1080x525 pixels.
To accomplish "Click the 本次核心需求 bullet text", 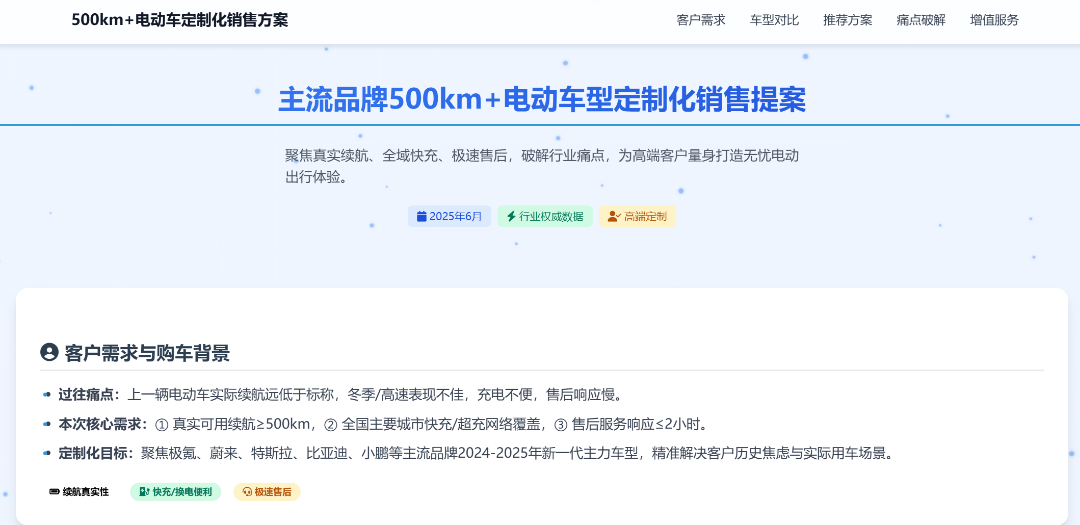I will click(382, 424).
